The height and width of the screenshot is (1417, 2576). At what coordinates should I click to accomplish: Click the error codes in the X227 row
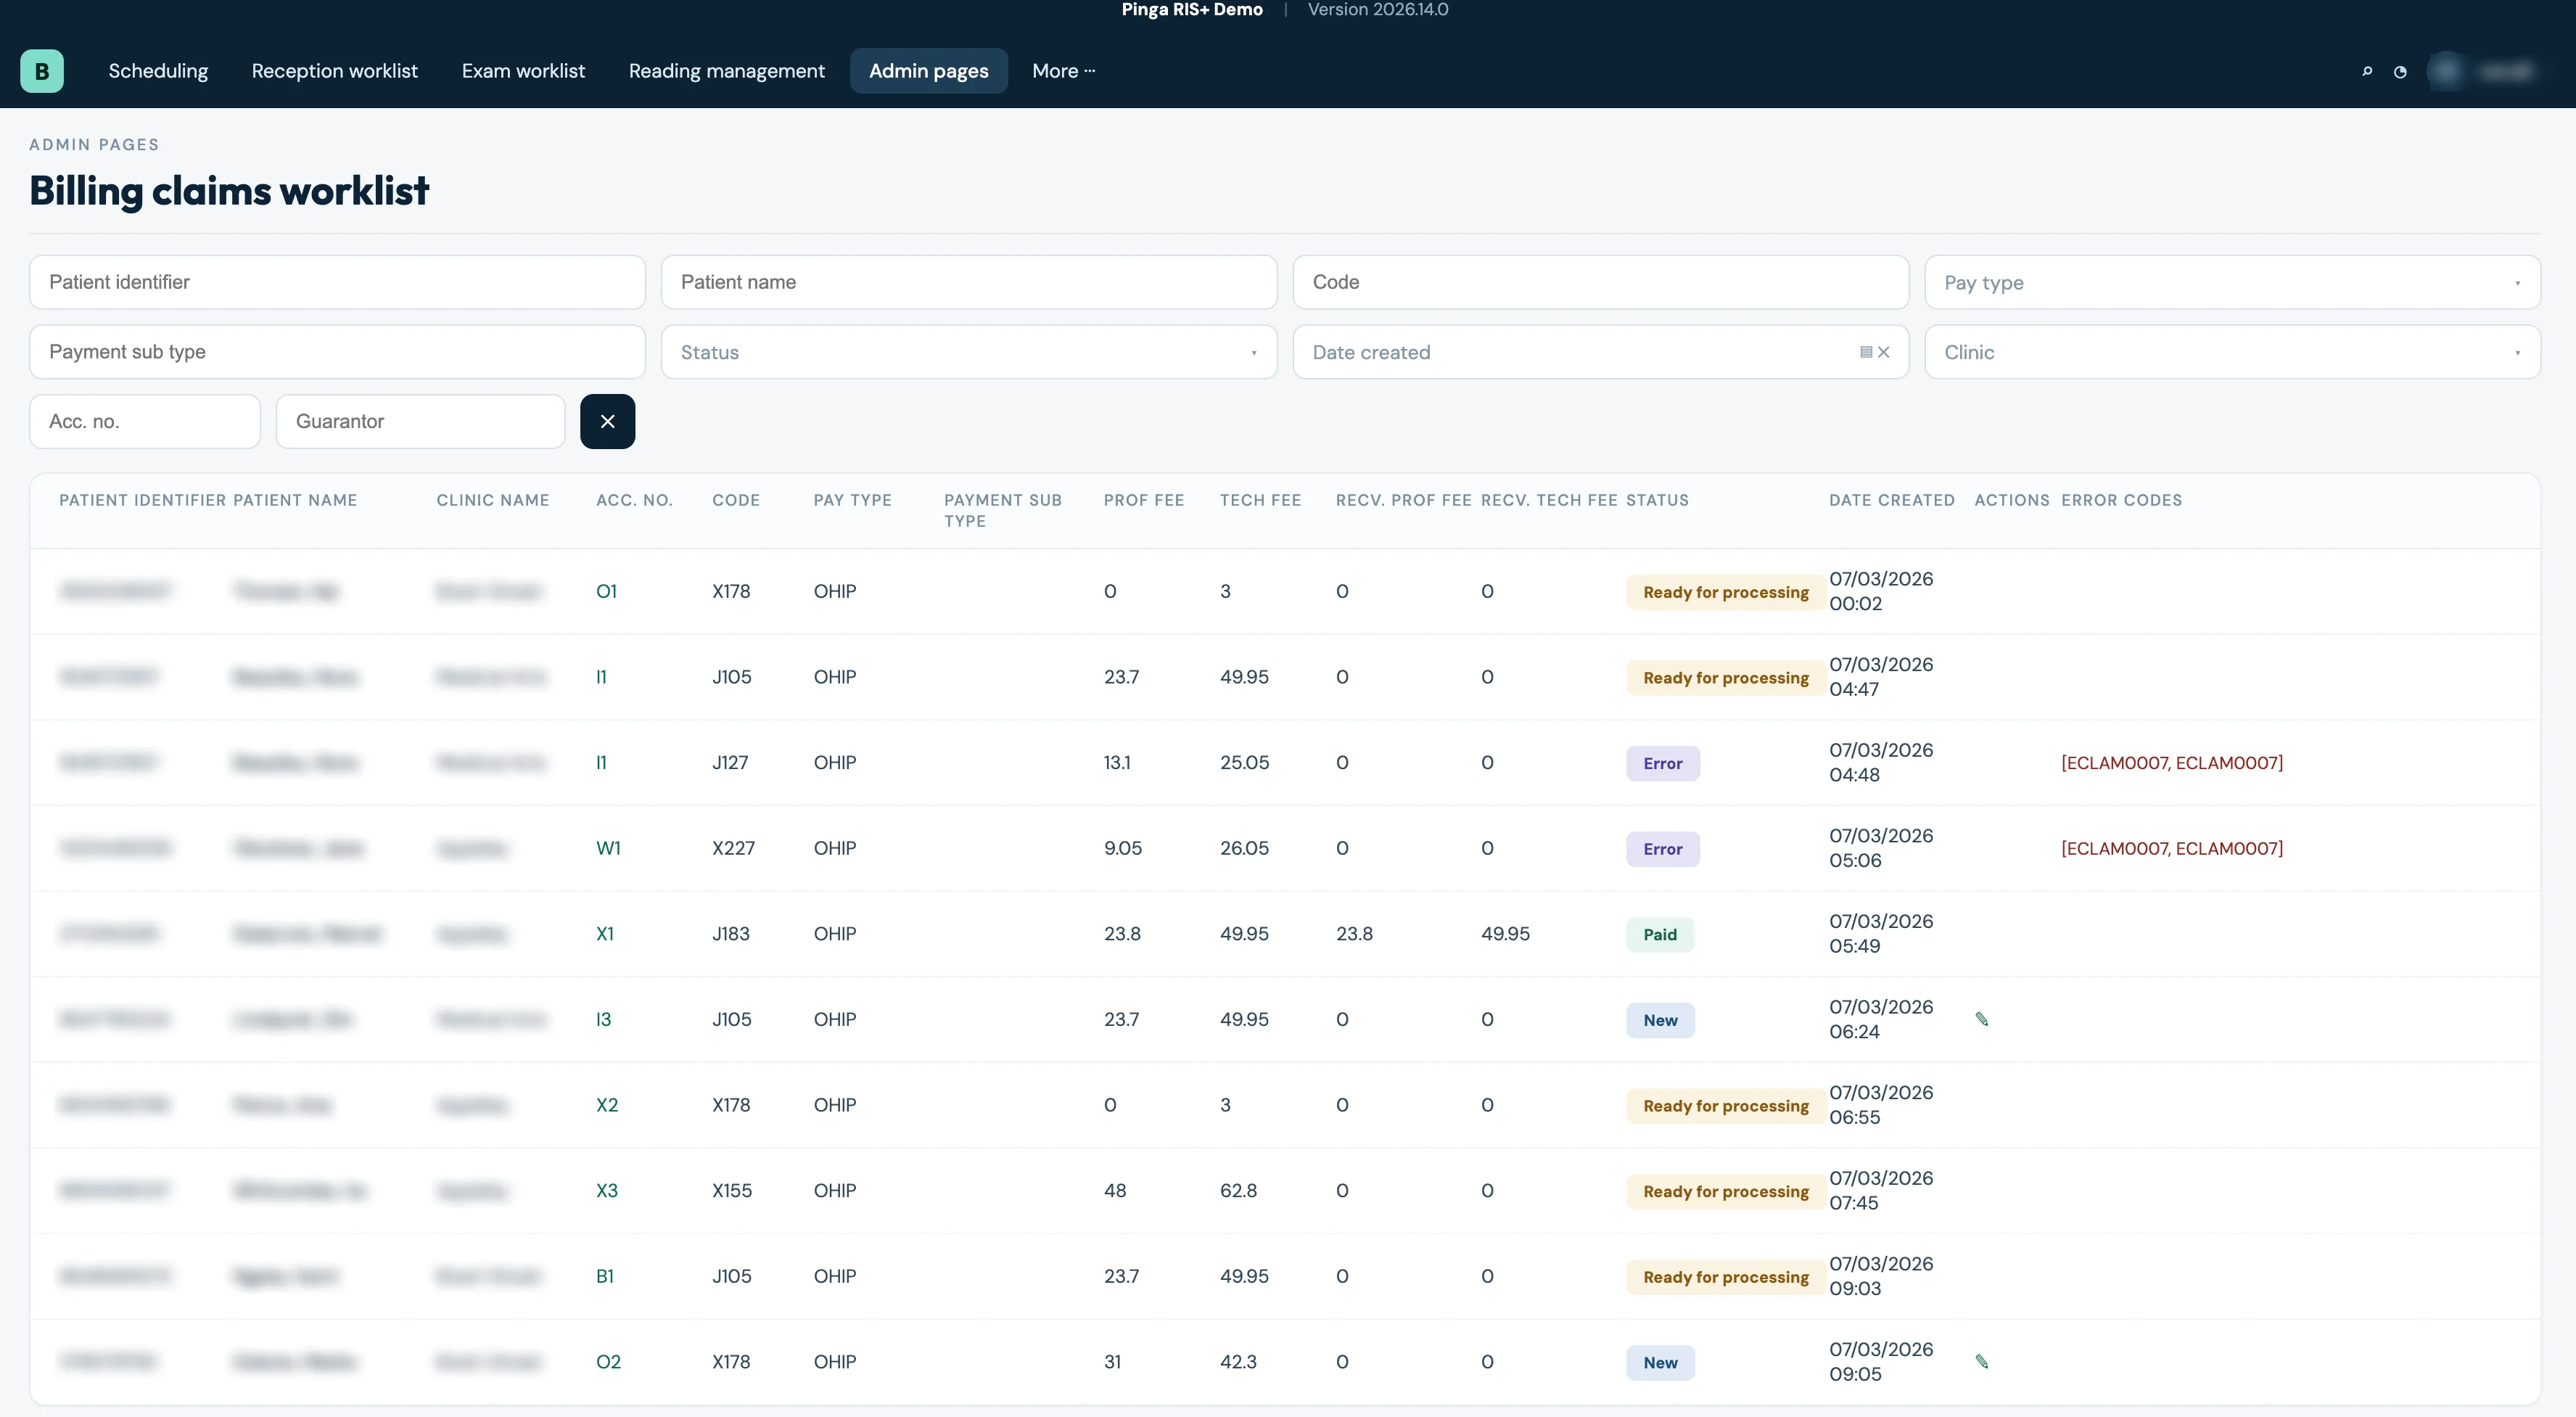point(2172,848)
